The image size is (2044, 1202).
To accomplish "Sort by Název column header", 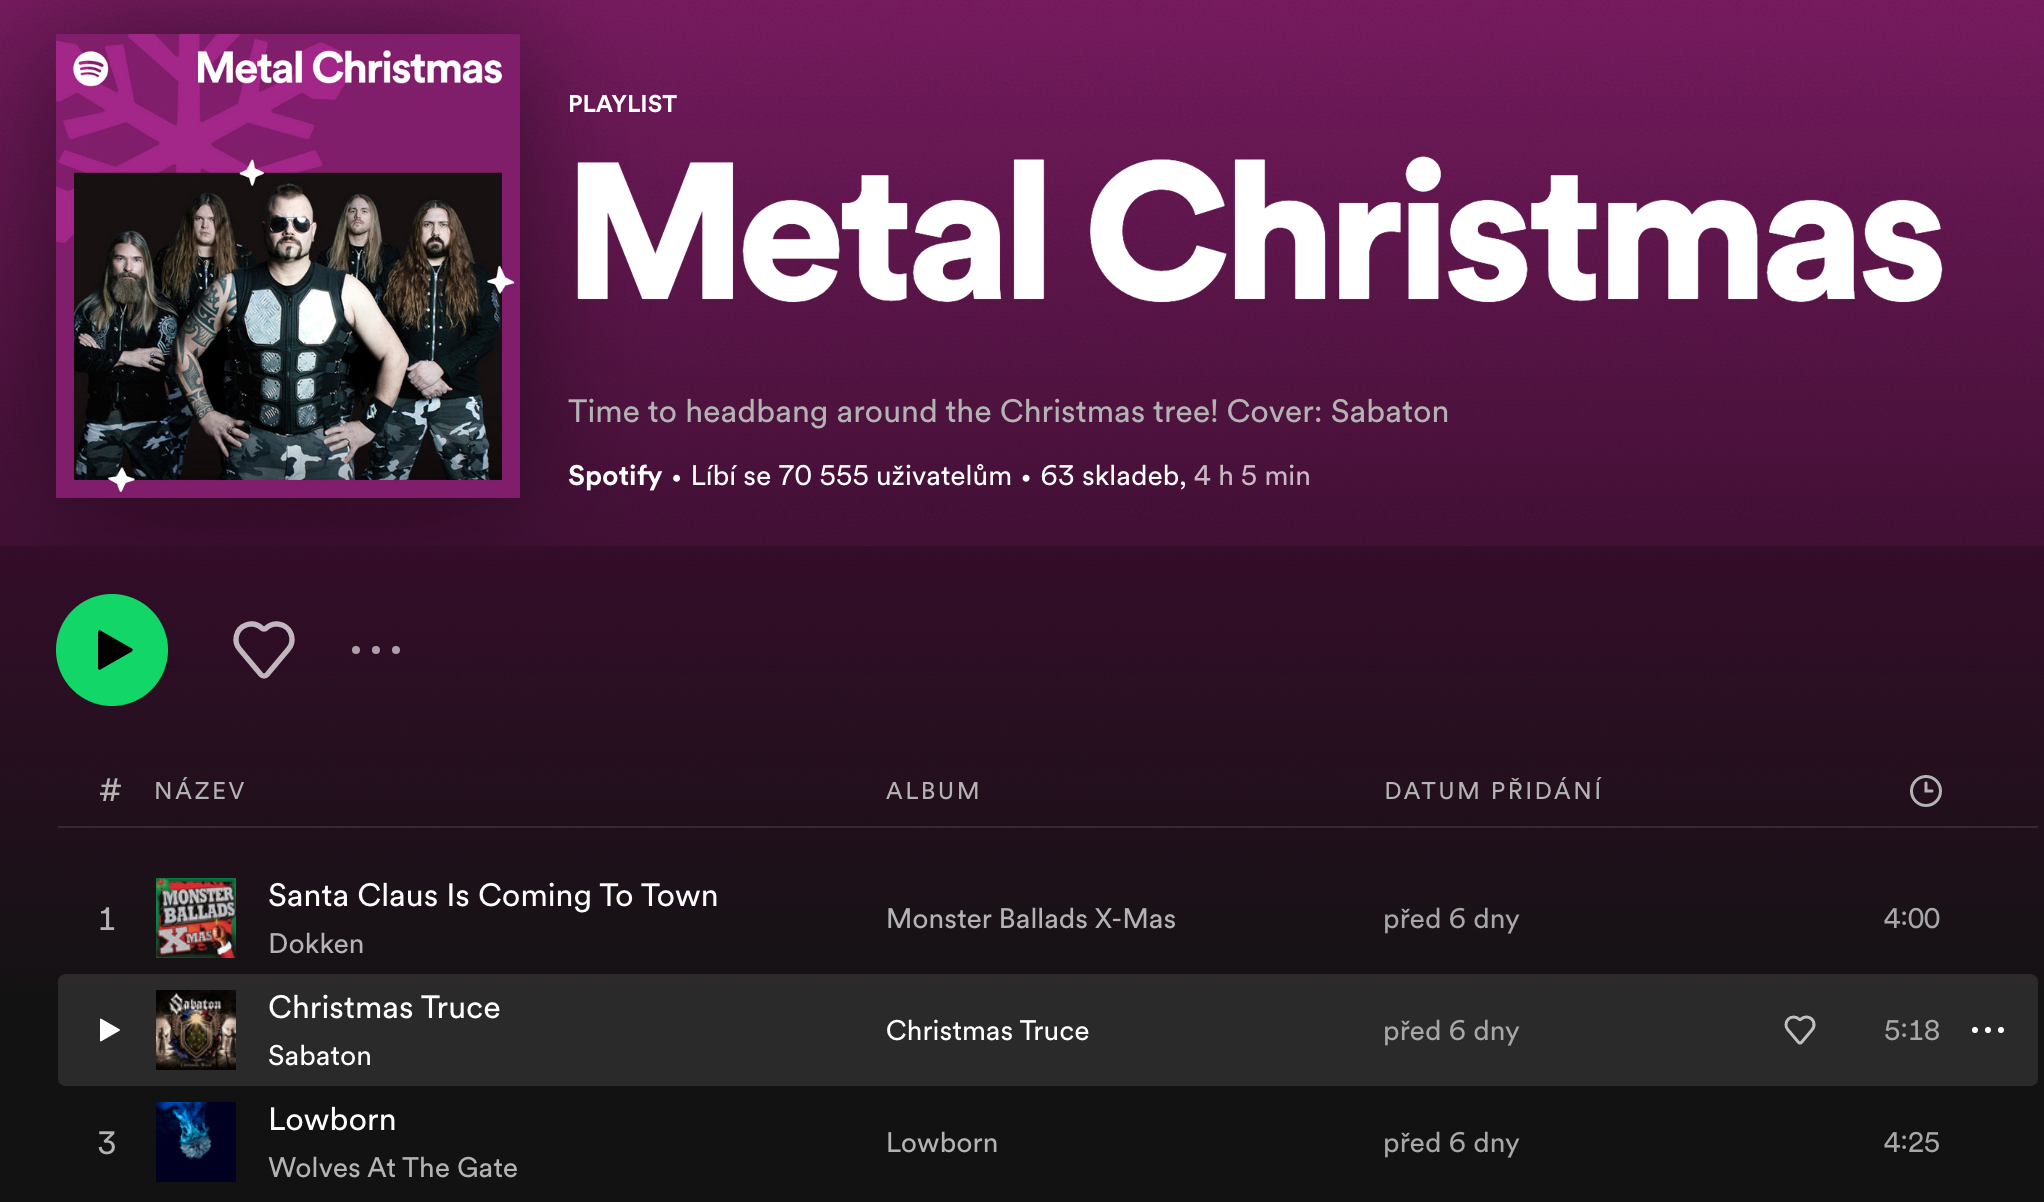I will pyautogui.click(x=200, y=791).
